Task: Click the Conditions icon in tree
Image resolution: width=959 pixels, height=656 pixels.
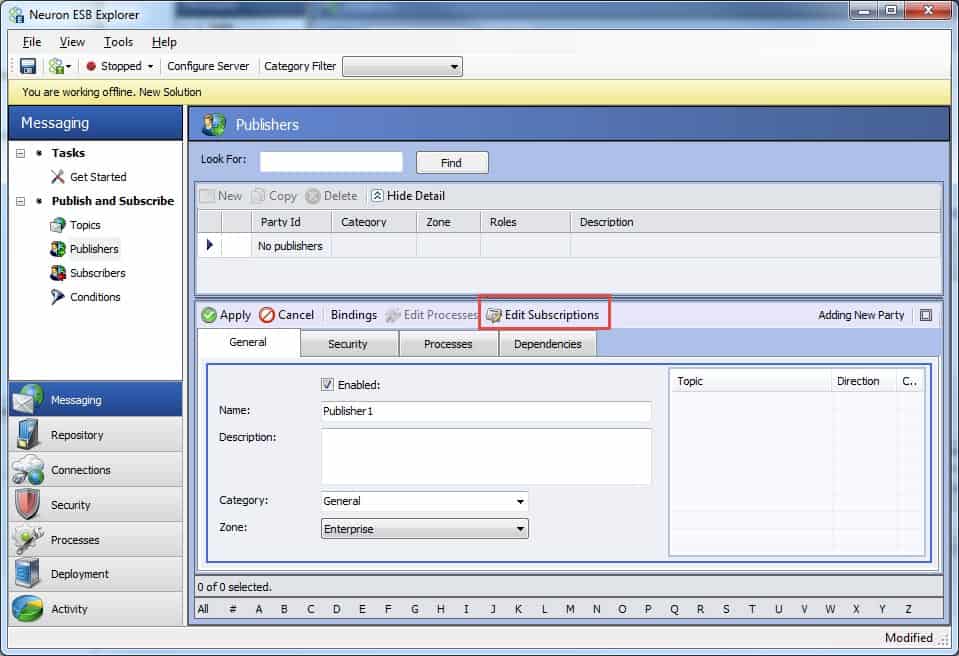Action: coord(57,297)
